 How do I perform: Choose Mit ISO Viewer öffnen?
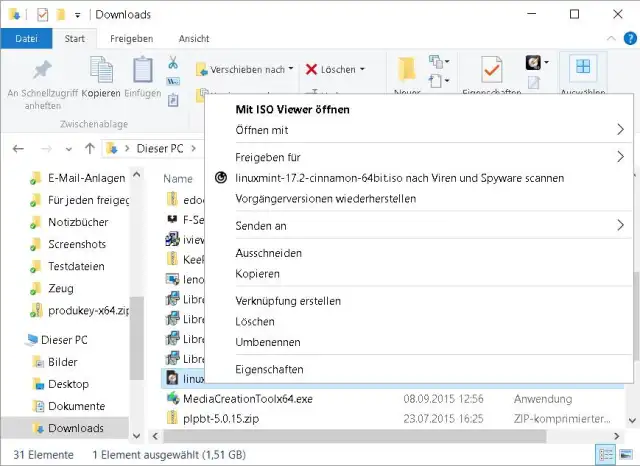click(292, 109)
